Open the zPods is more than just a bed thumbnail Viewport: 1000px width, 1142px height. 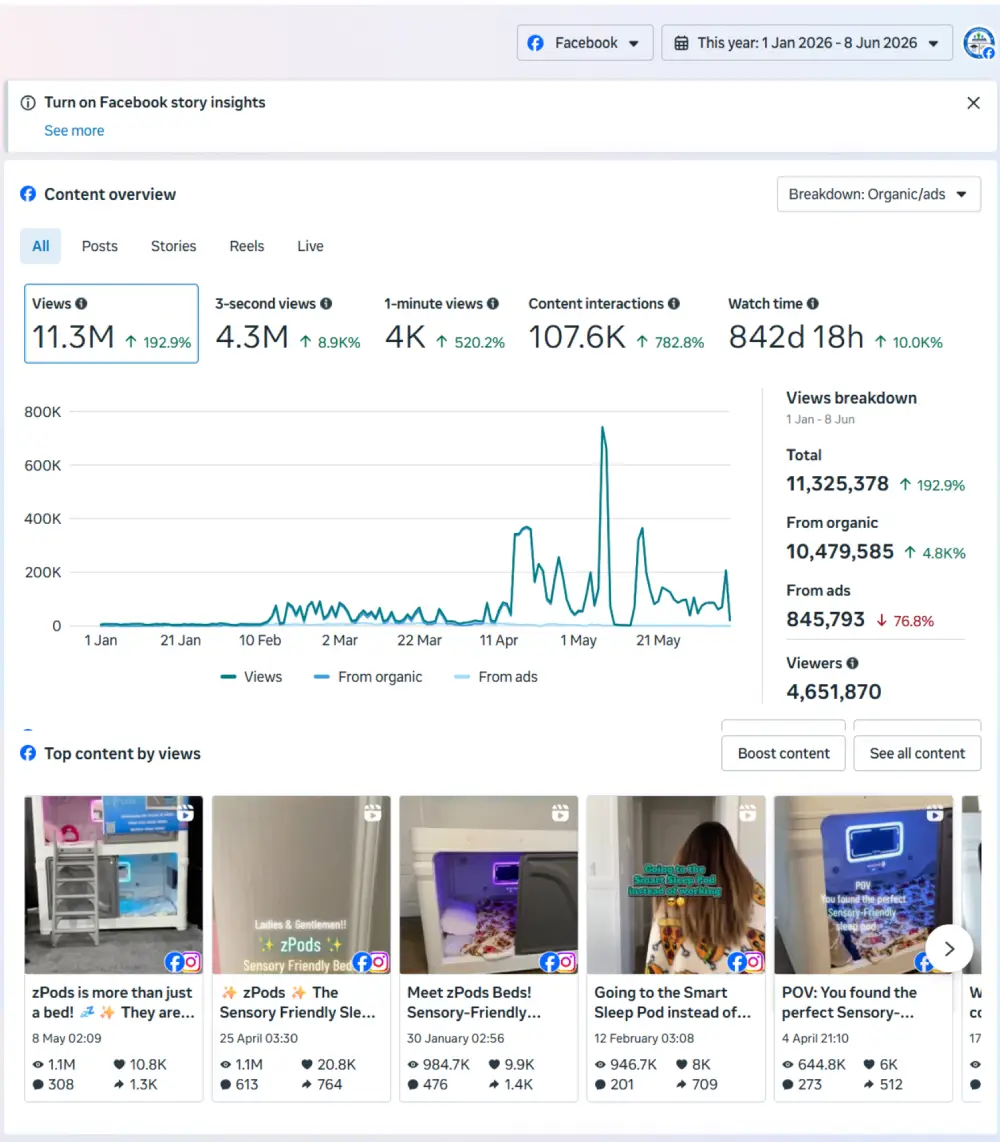coord(114,885)
